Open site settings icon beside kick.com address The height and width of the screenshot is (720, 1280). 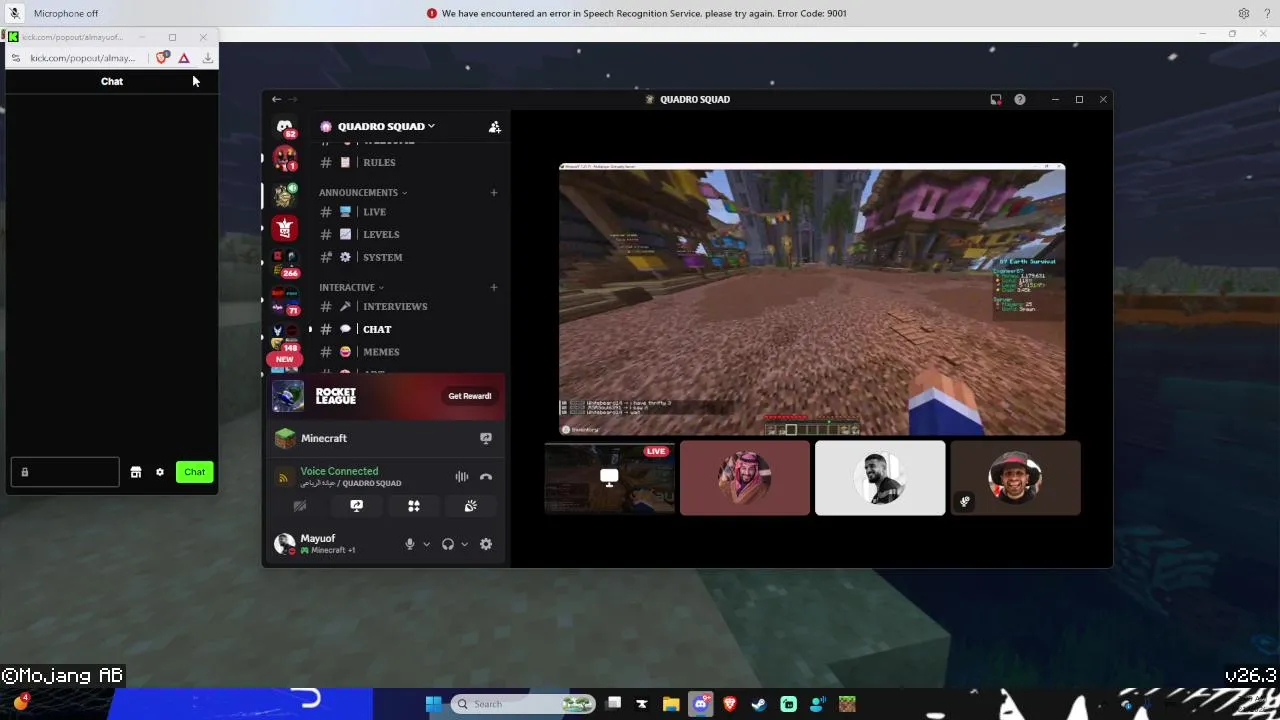(15, 58)
